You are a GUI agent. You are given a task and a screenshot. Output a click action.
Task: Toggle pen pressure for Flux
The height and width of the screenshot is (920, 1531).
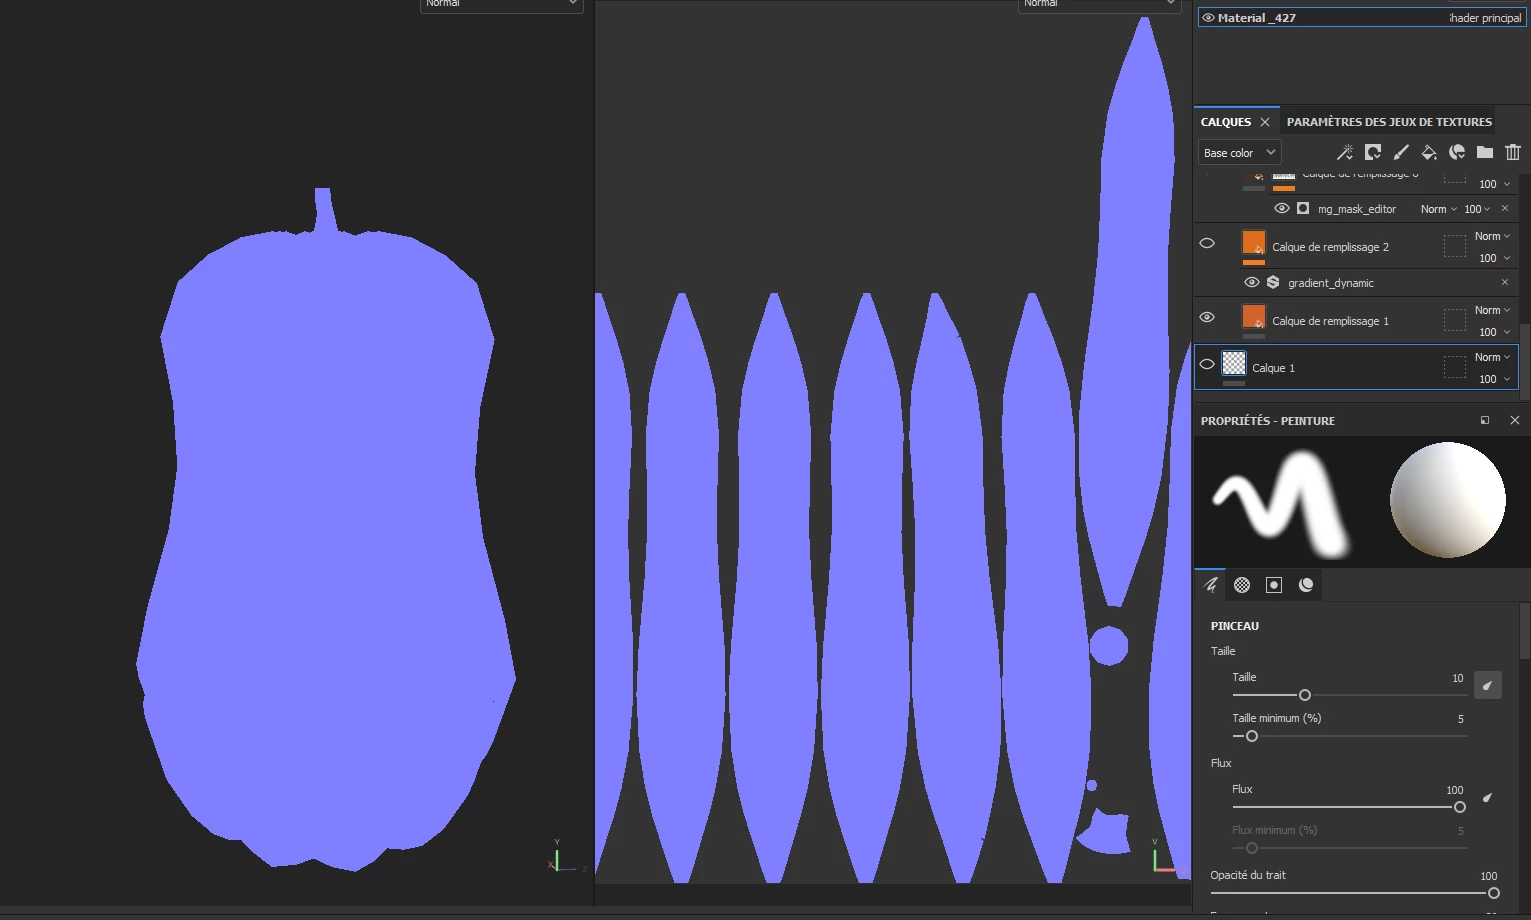tap(1487, 797)
